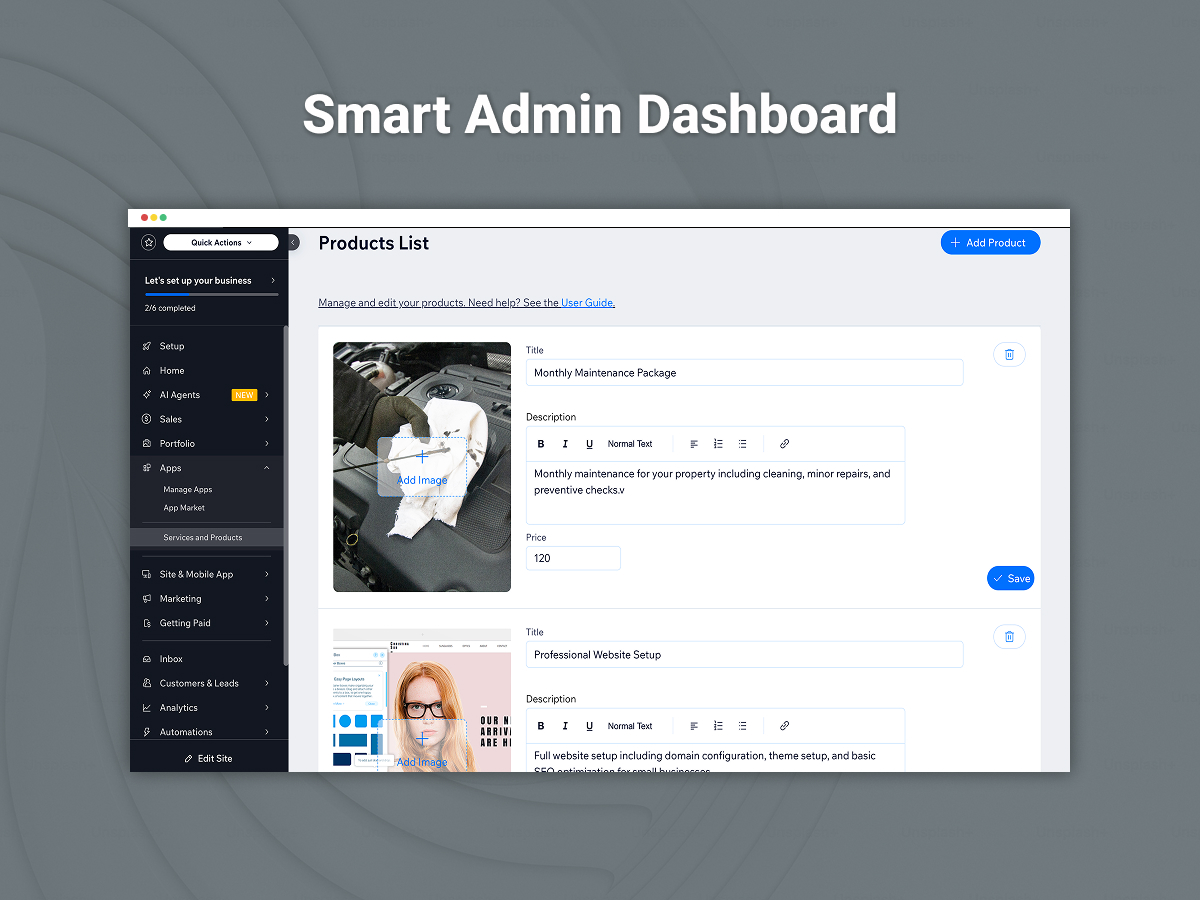1200x900 pixels.
Task: Click the NEW badge next to AI Agents
Action: tap(244, 395)
